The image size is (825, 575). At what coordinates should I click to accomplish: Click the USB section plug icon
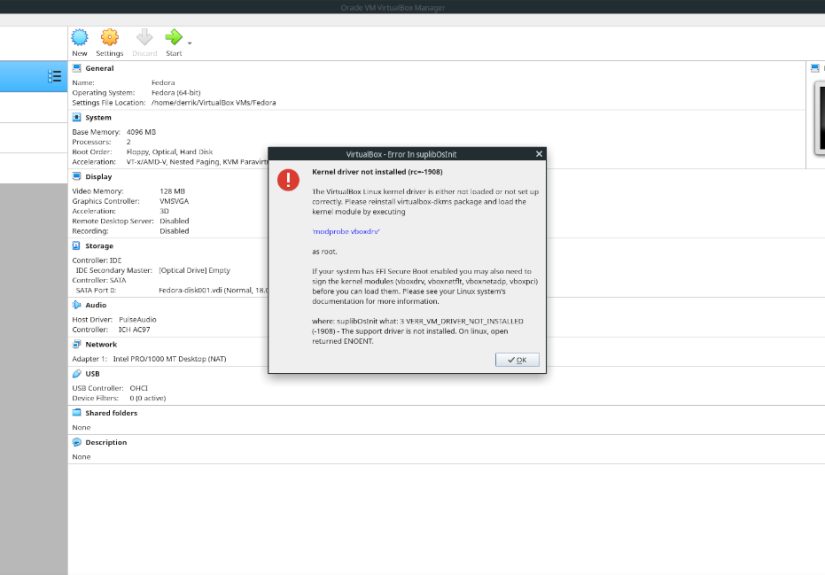77,374
